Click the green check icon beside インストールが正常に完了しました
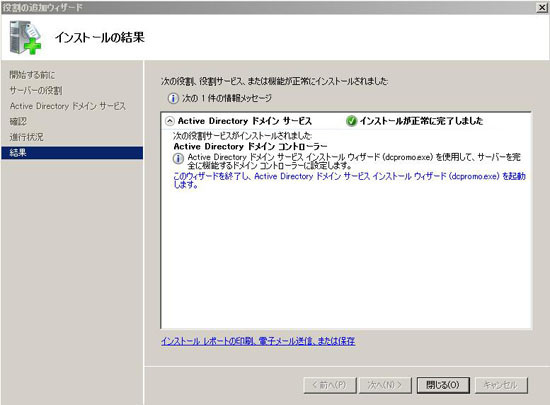This screenshot has height=405, width=550. [x=351, y=121]
